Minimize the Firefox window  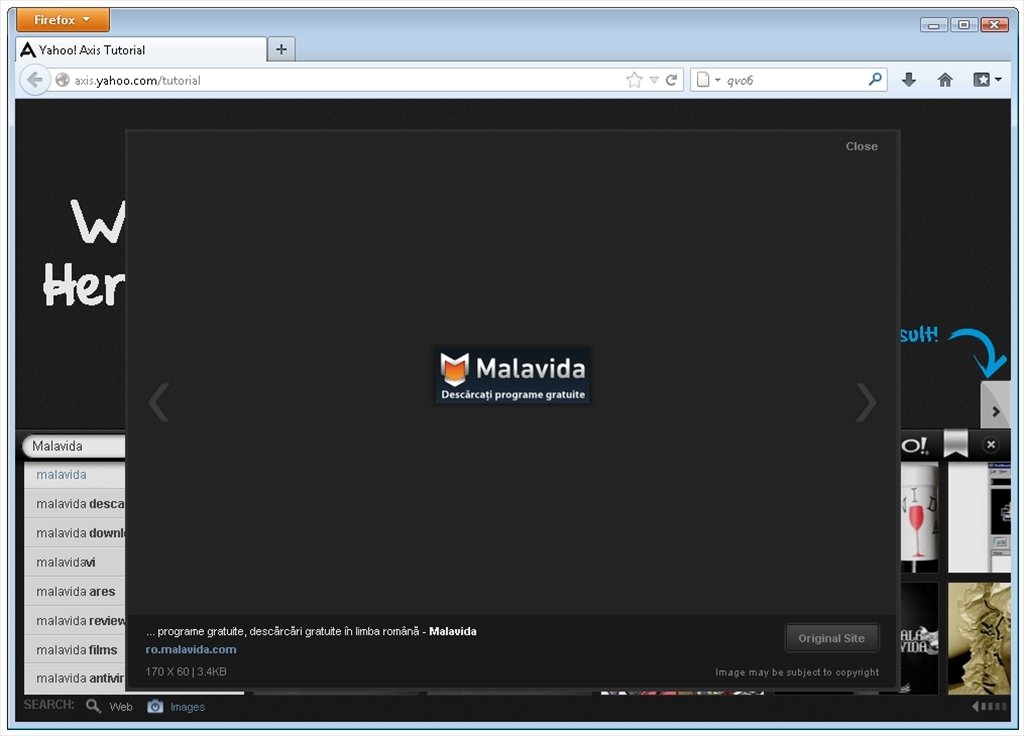point(933,25)
